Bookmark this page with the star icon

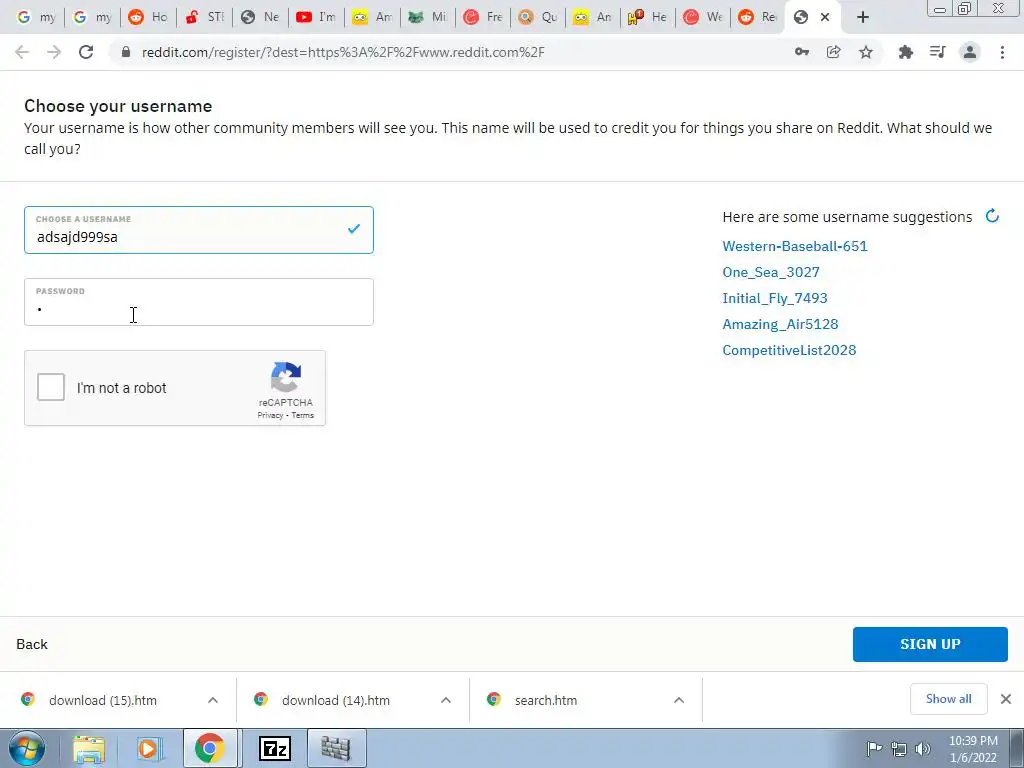pos(866,52)
